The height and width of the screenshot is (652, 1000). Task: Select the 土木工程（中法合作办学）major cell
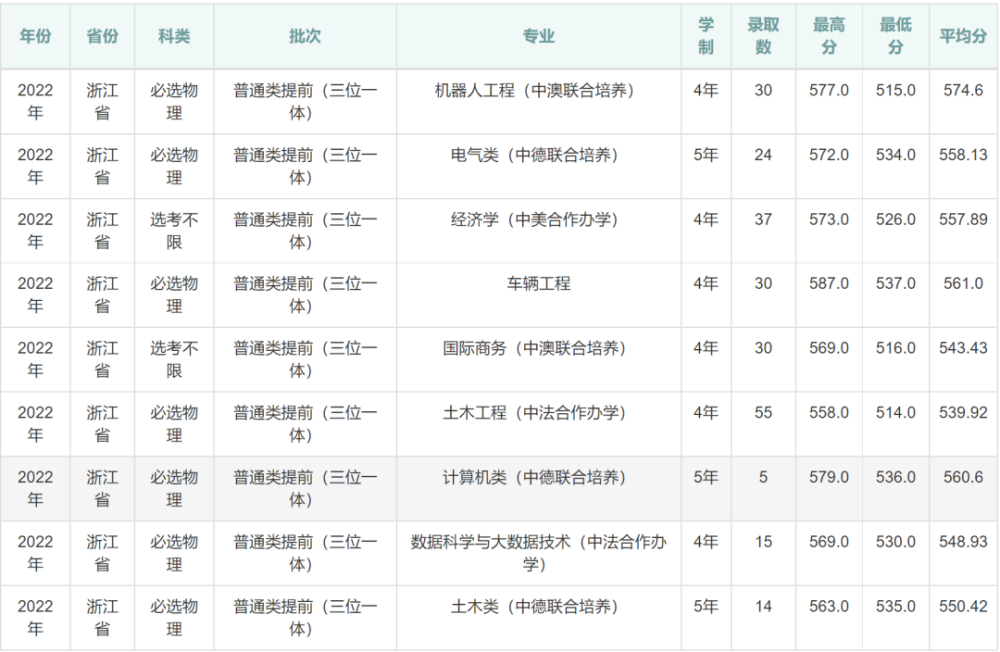(x=536, y=412)
